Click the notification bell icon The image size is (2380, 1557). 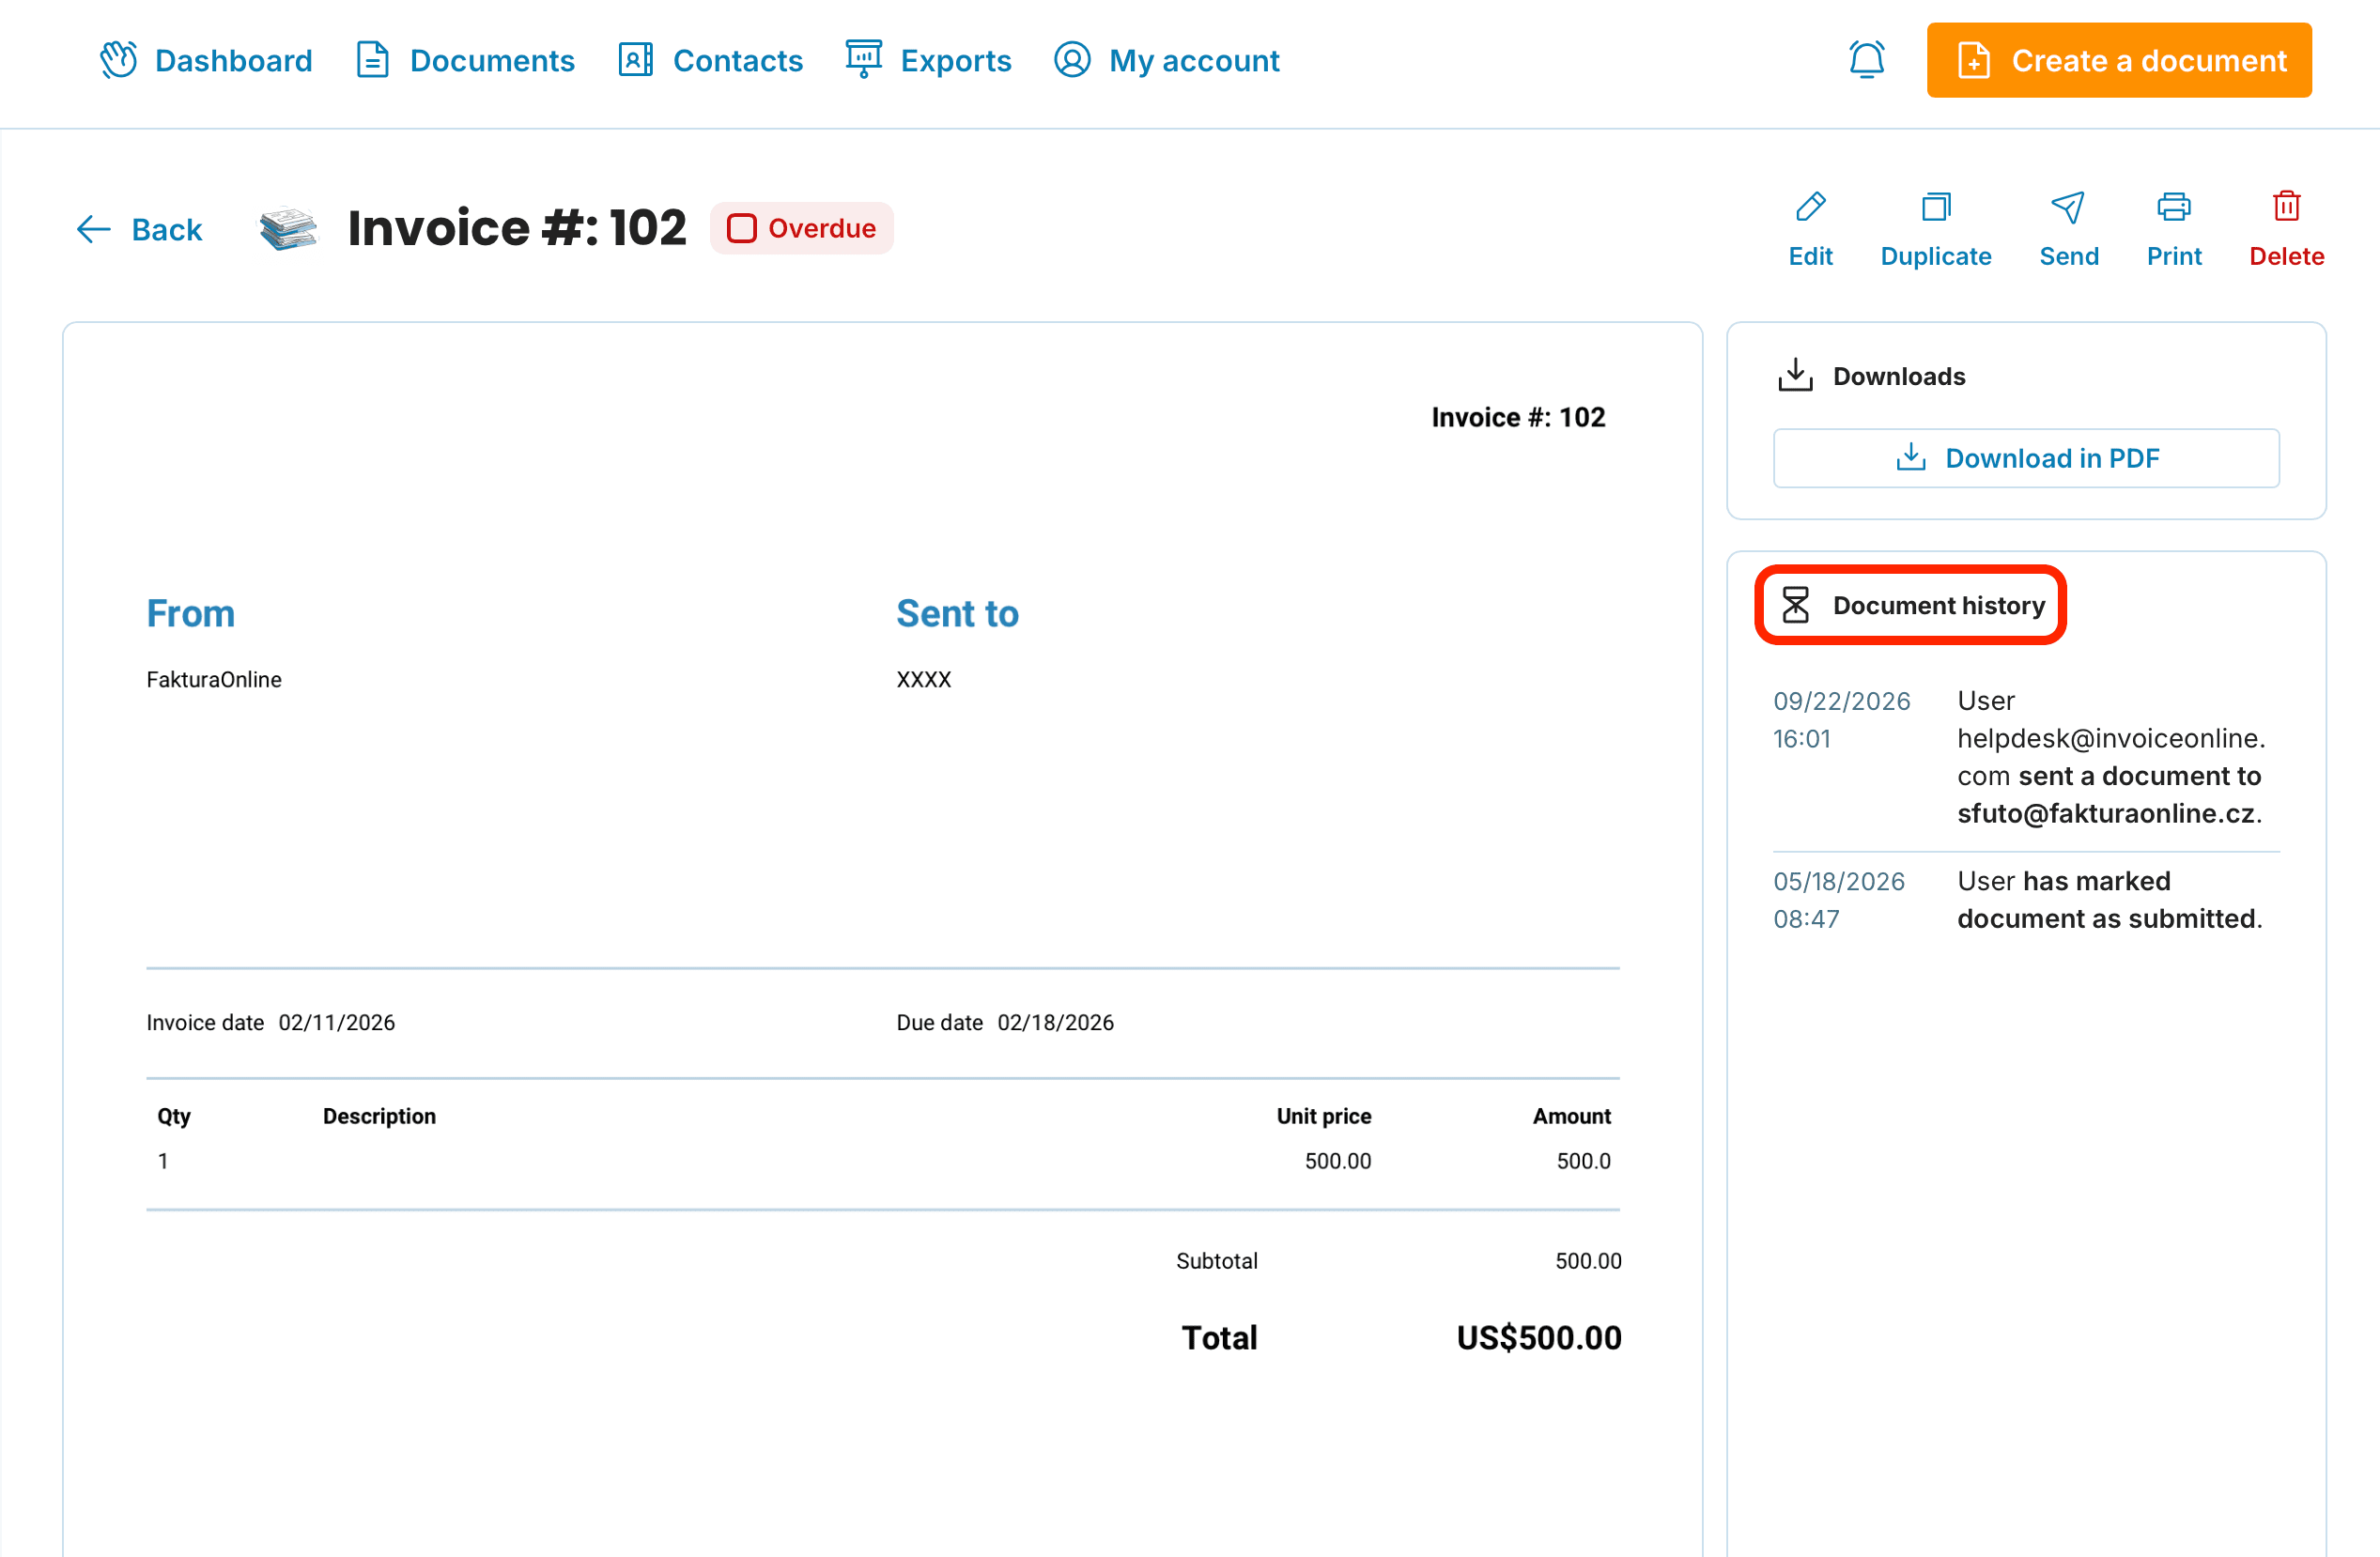(x=1866, y=60)
